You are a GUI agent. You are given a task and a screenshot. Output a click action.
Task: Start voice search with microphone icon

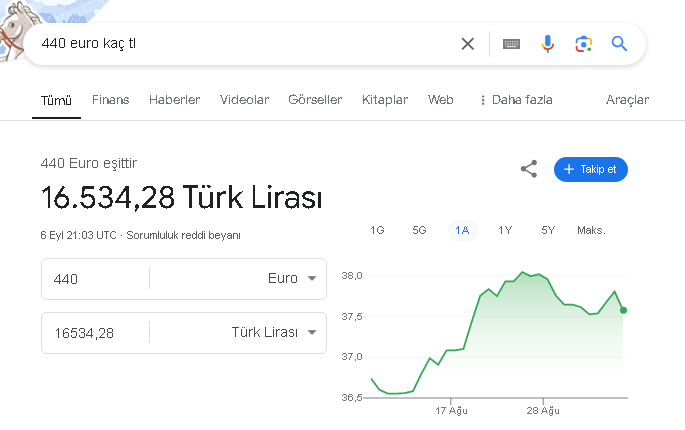pos(547,44)
